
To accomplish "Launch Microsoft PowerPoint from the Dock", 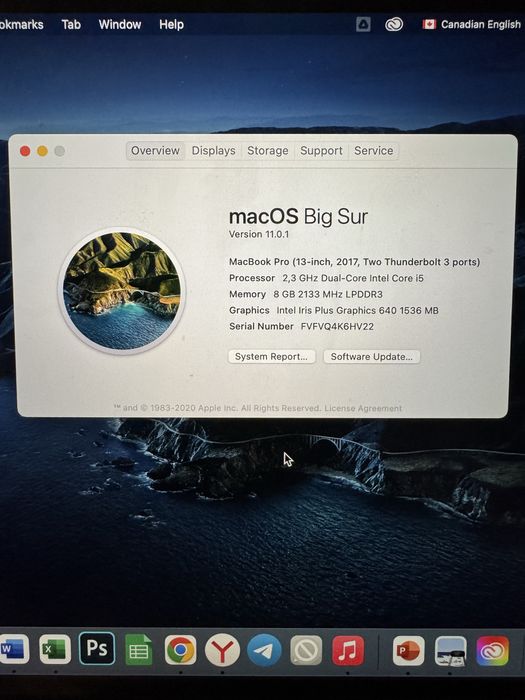I will click(x=408, y=651).
